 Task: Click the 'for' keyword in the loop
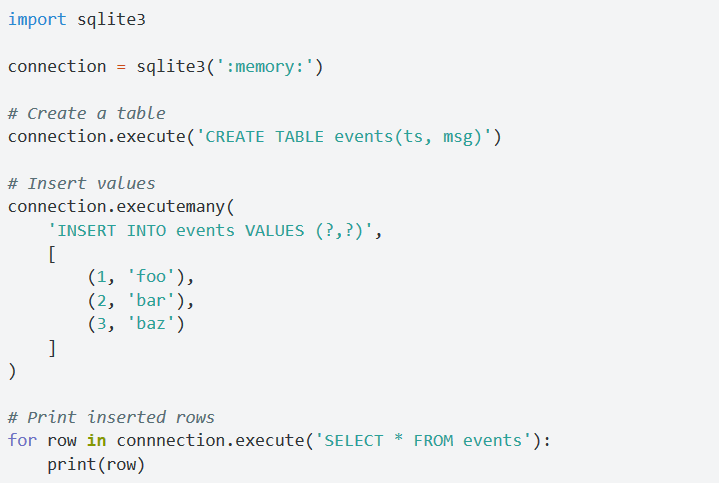tap(22, 440)
